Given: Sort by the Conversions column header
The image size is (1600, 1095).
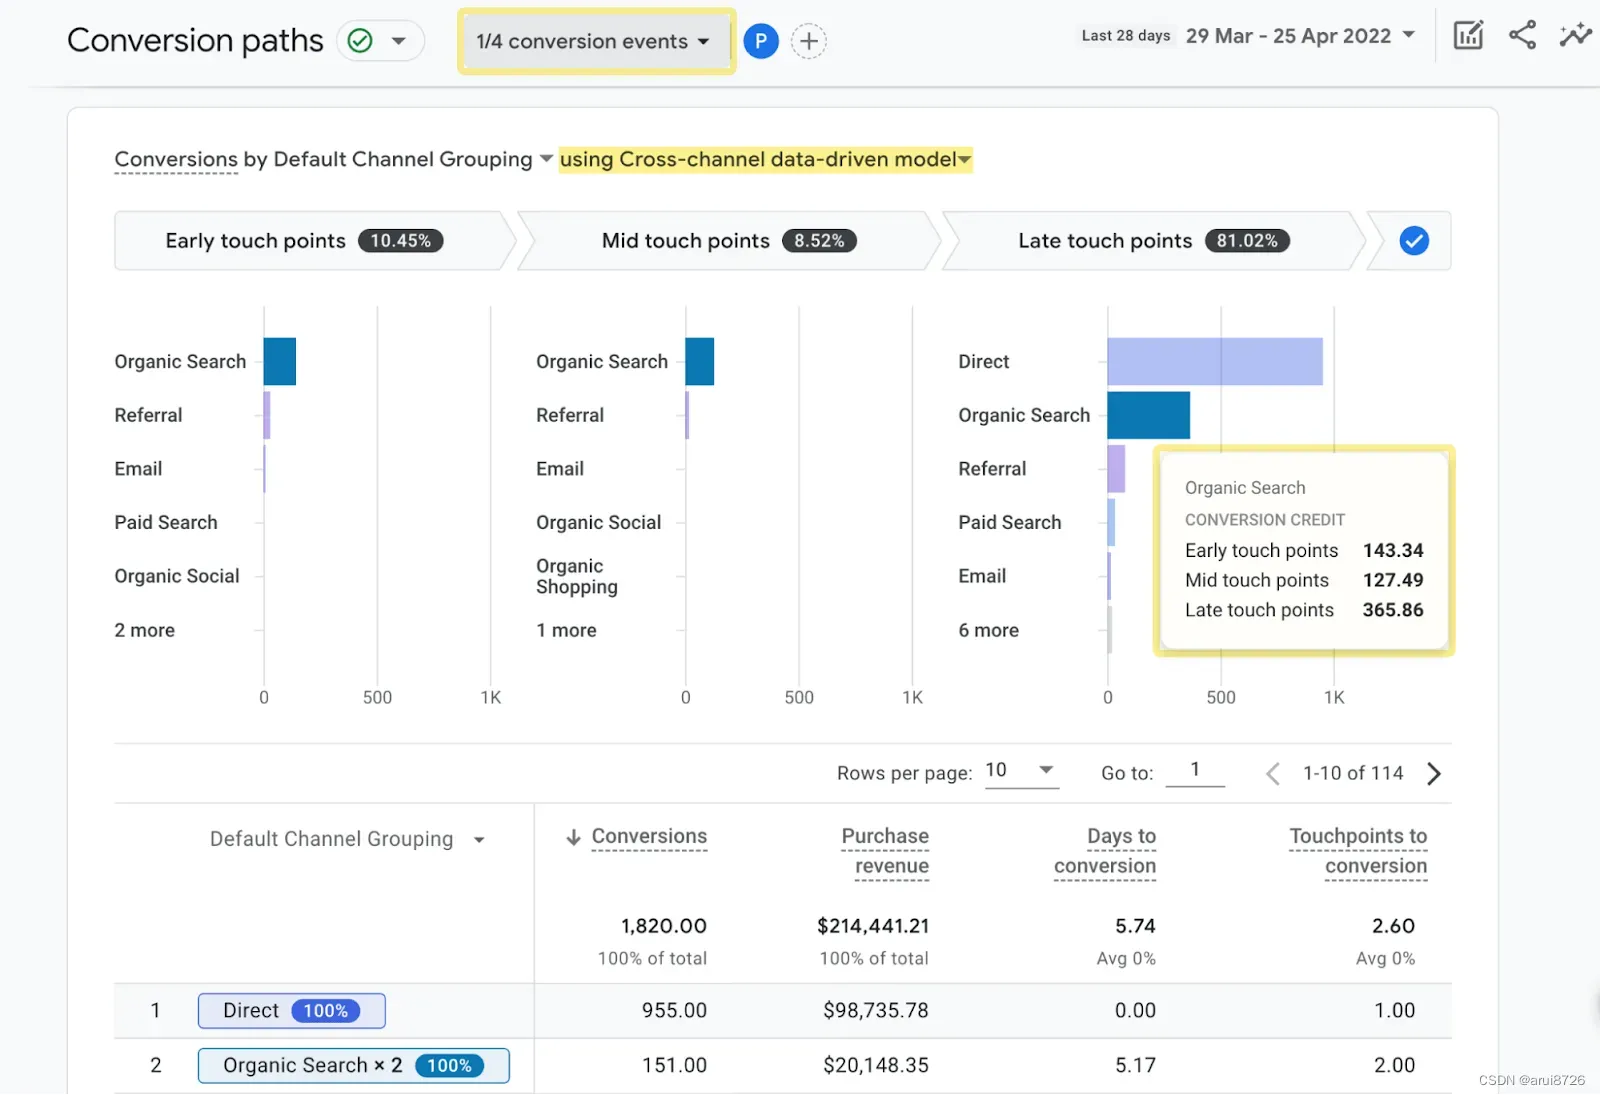Looking at the screenshot, I should click(649, 837).
